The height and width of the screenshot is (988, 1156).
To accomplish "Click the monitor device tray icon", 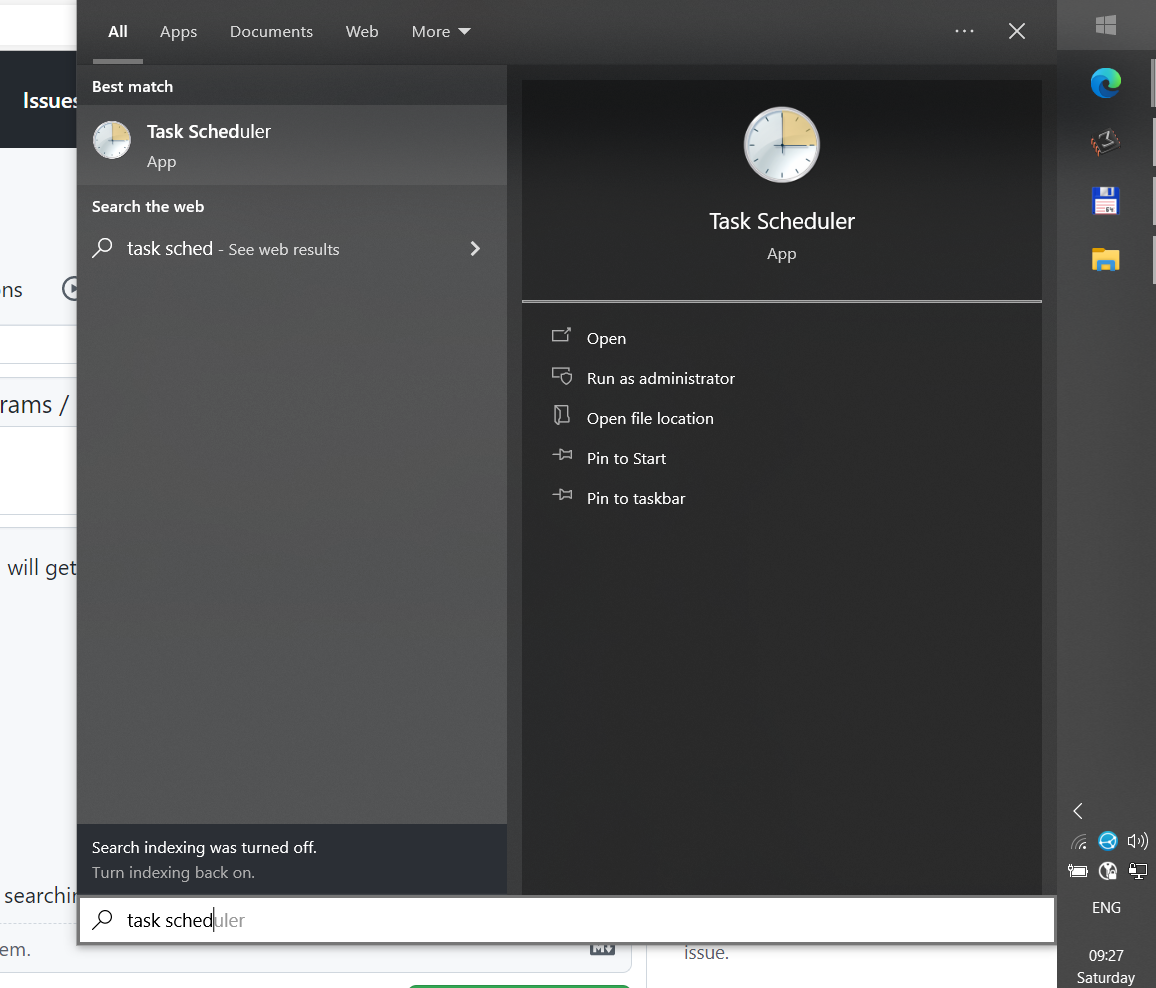I will pos(1138,872).
